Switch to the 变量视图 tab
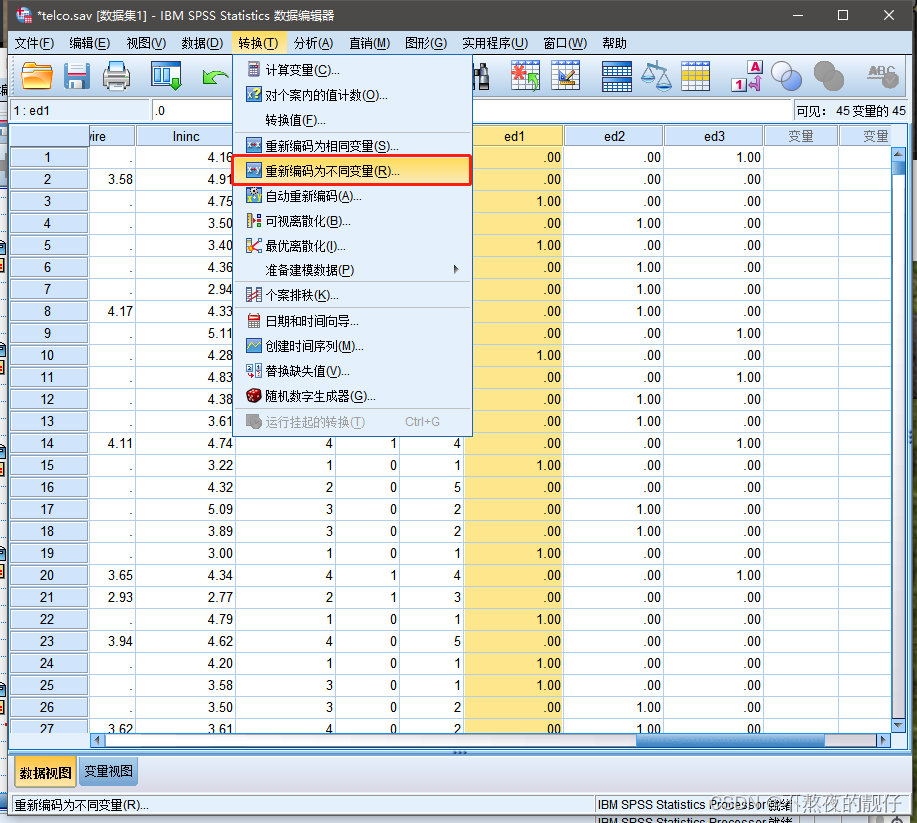Screen dimensions: 917x823 tap(108, 772)
